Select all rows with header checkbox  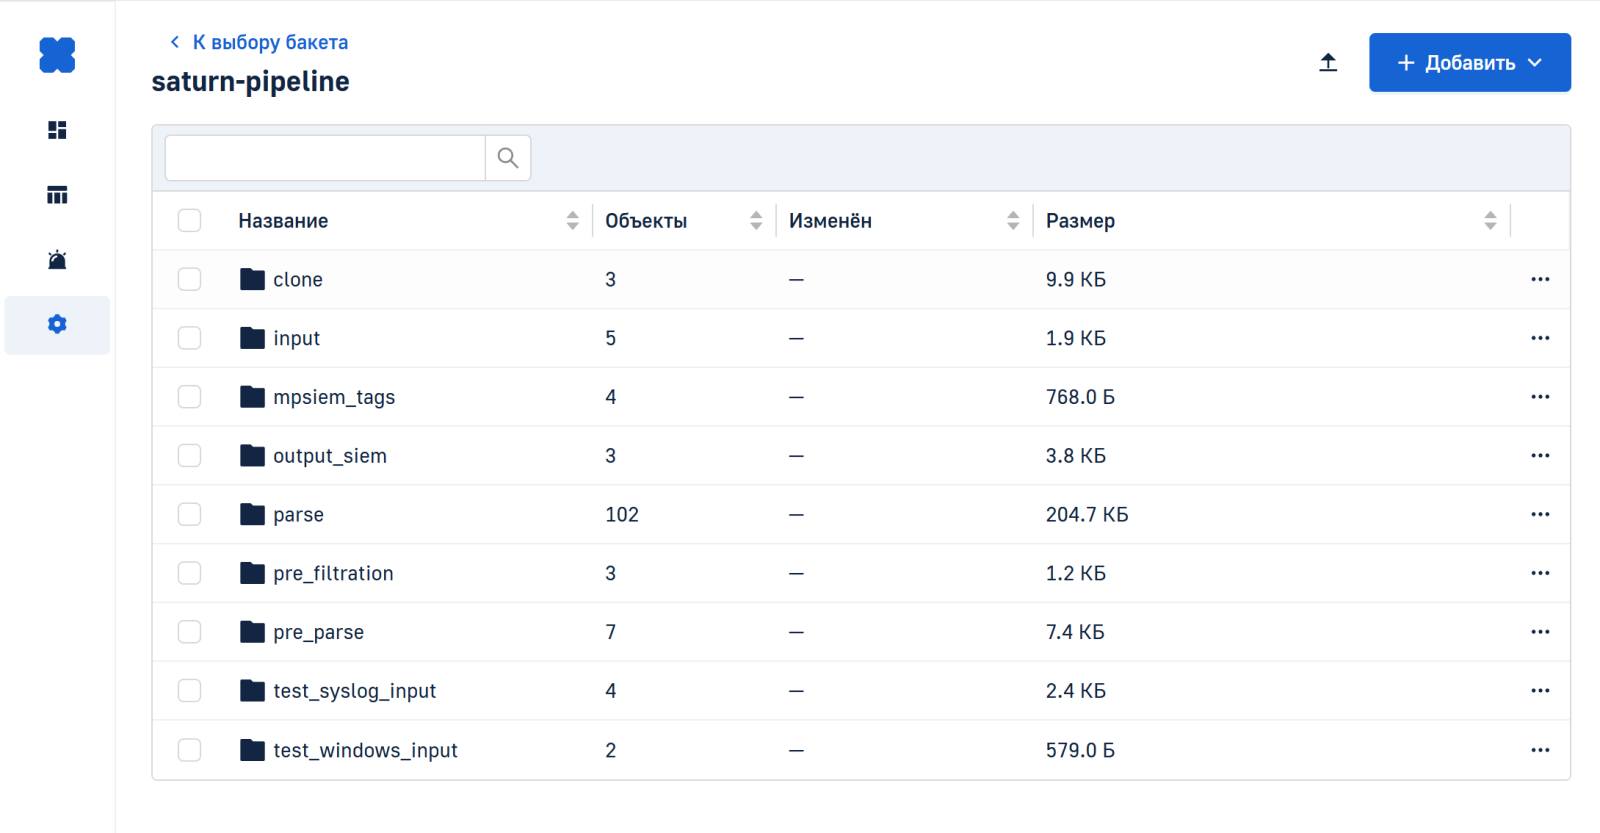coord(189,220)
